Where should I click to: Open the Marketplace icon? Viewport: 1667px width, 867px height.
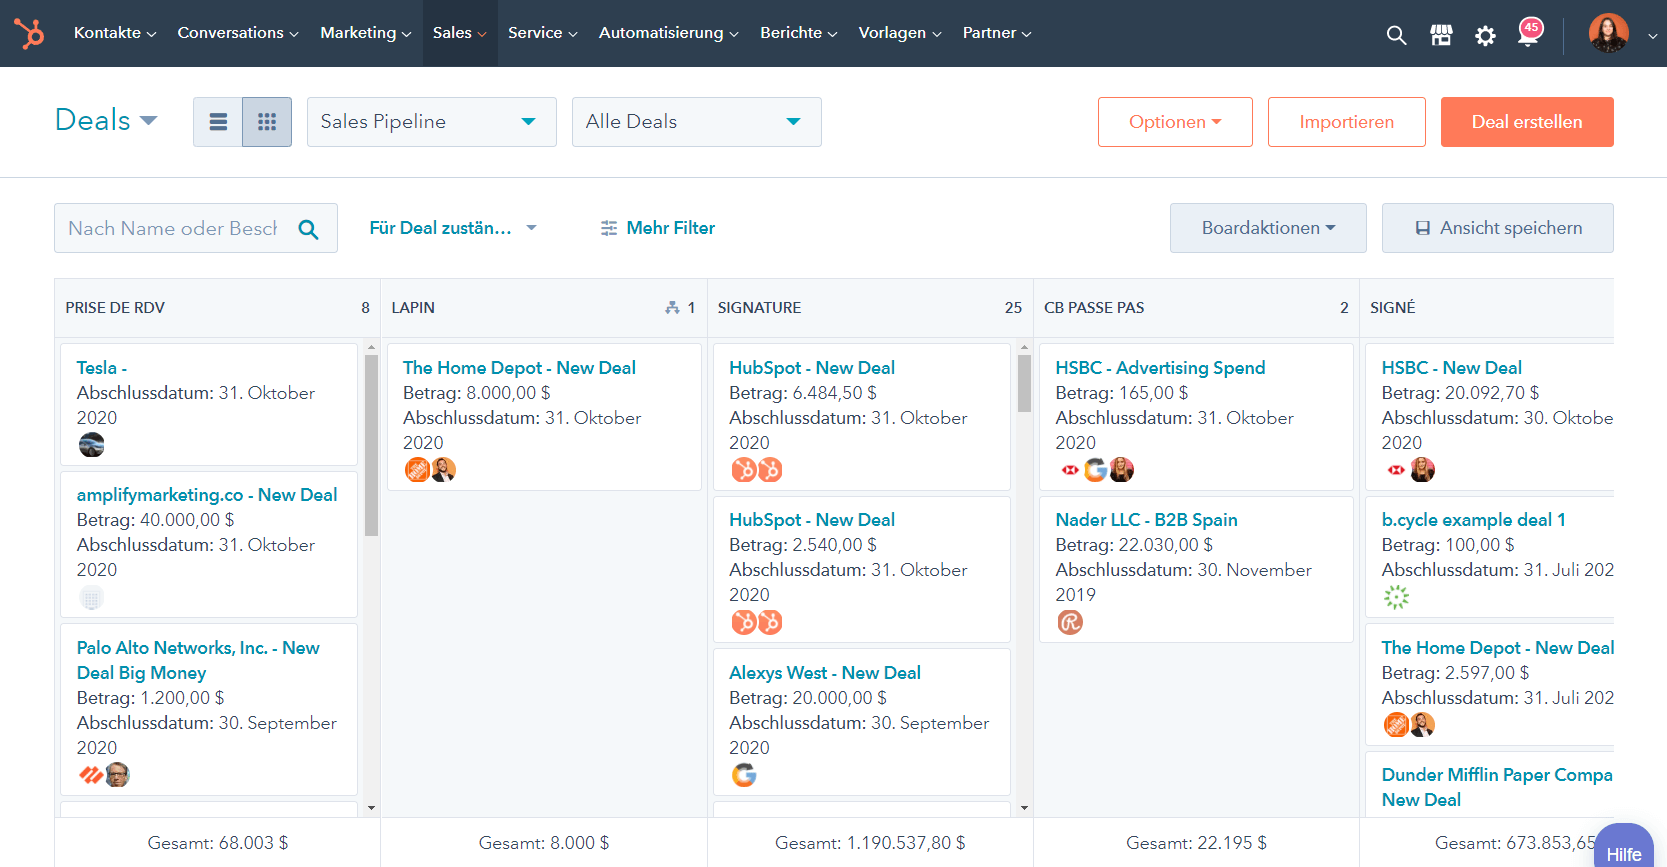pyautogui.click(x=1441, y=35)
